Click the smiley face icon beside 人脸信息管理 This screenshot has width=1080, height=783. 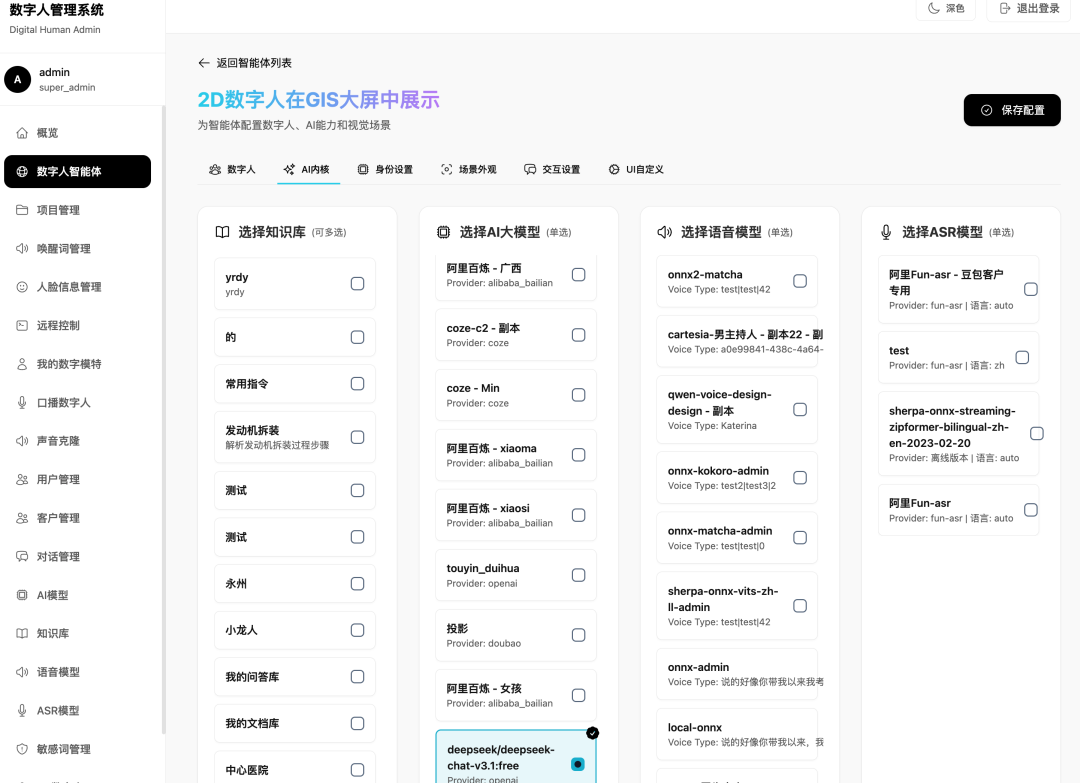pos(22,287)
